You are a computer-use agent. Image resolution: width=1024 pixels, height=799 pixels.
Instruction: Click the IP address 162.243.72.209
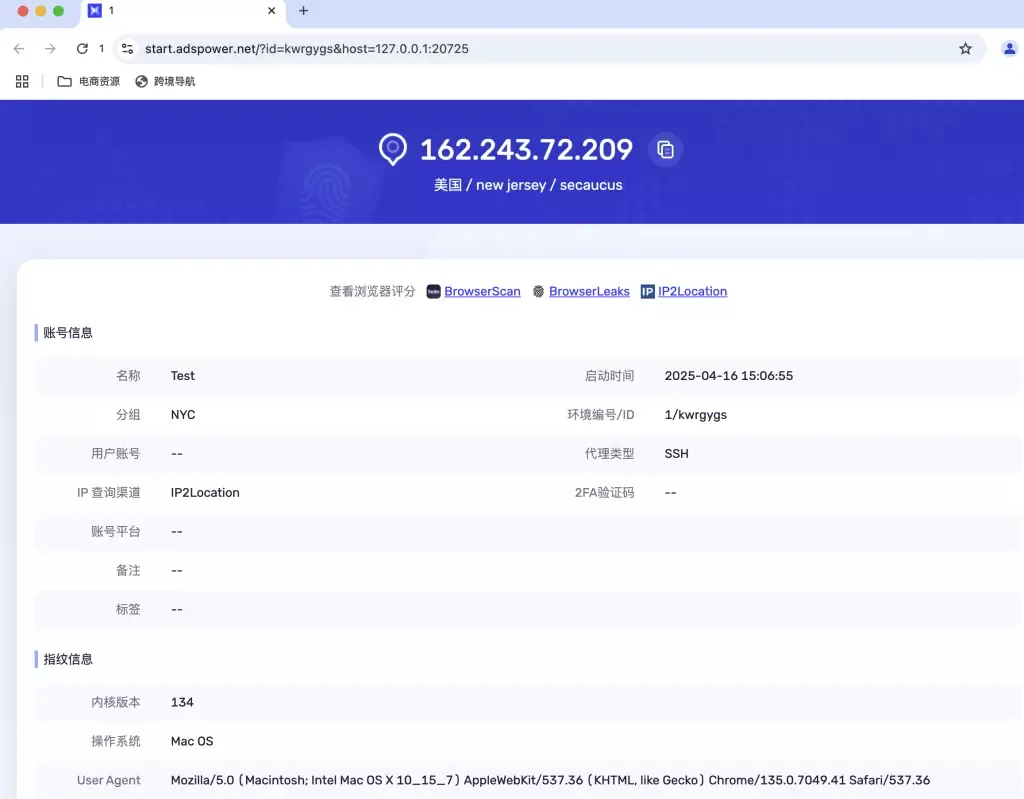pos(526,150)
